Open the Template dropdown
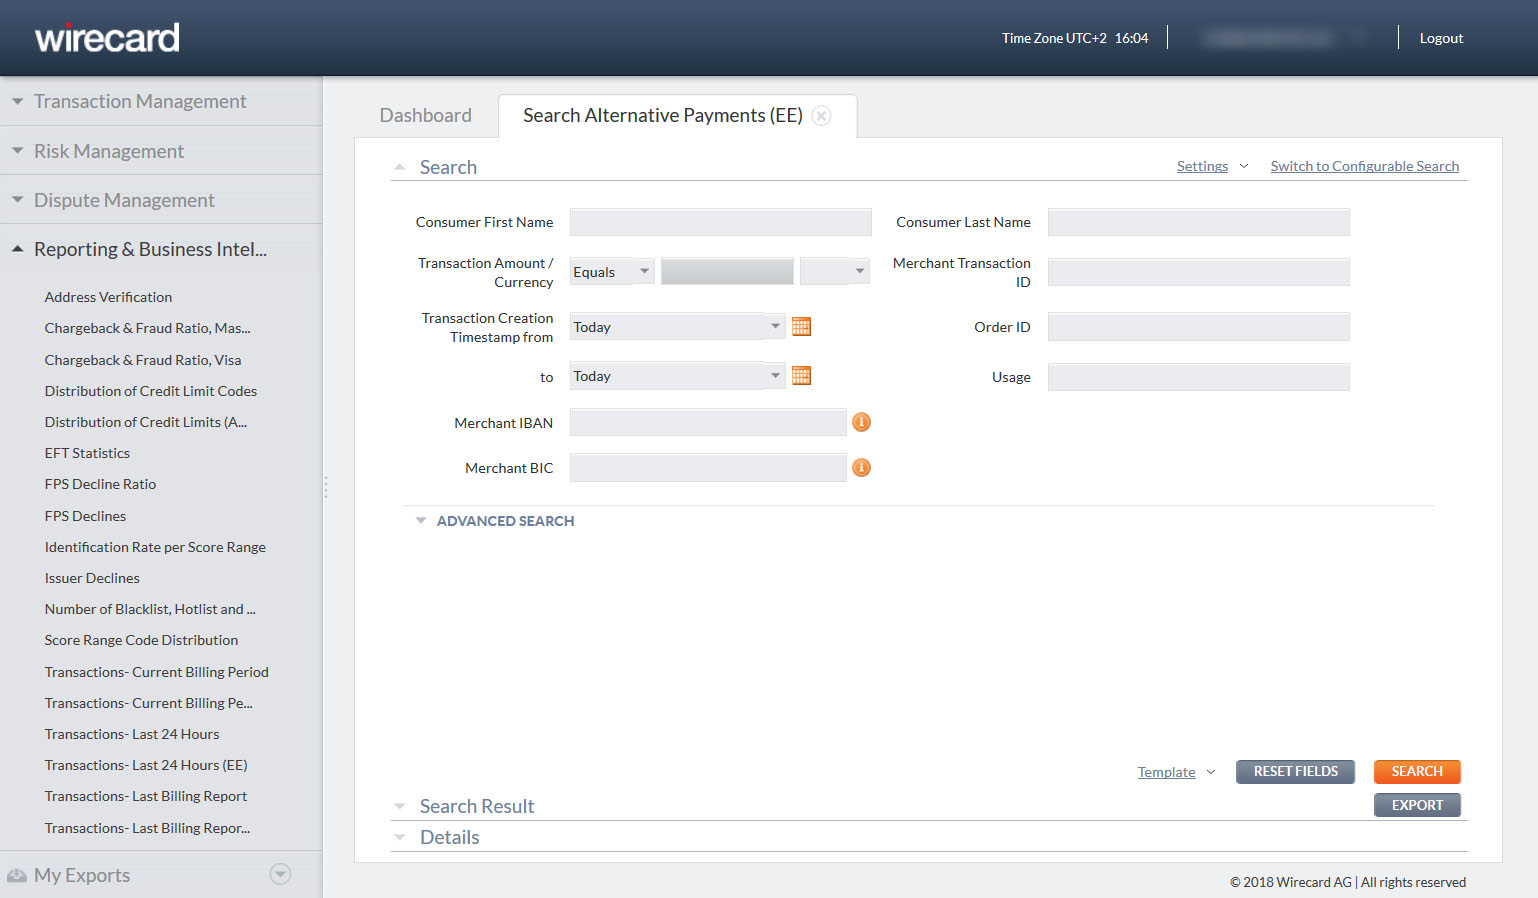The image size is (1538, 898). [x=1176, y=772]
